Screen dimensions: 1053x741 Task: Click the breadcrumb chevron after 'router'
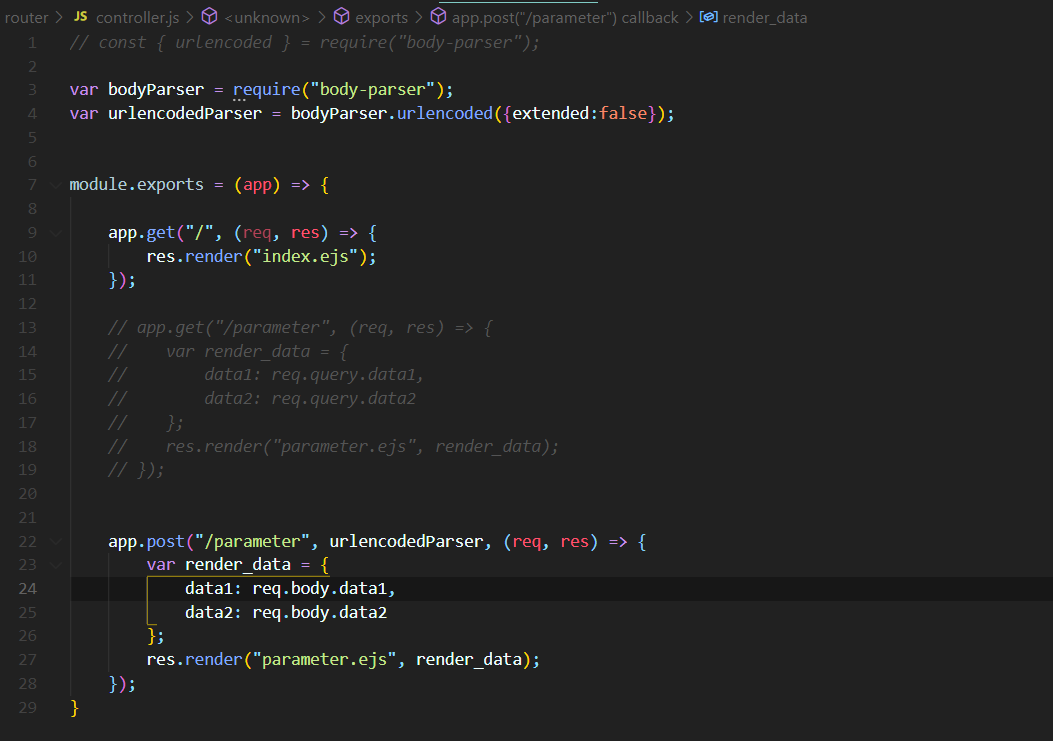pos(59,17)
